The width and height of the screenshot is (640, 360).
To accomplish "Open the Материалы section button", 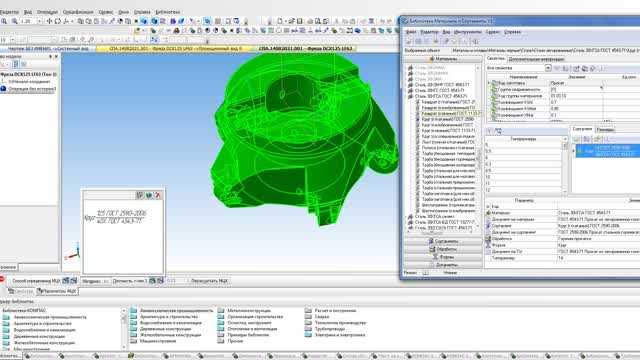I will point(443,59).
